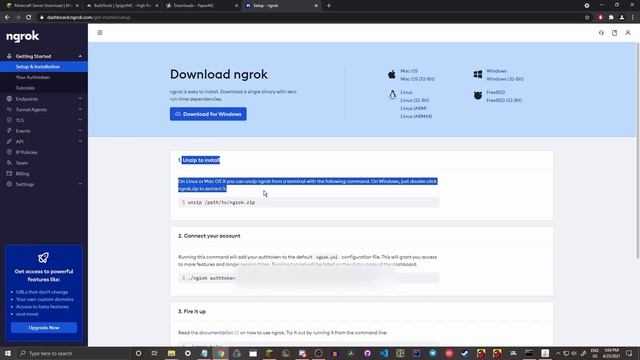Toggle the hamburger menu icon
The image size is (640, 360).
[100, 33]
